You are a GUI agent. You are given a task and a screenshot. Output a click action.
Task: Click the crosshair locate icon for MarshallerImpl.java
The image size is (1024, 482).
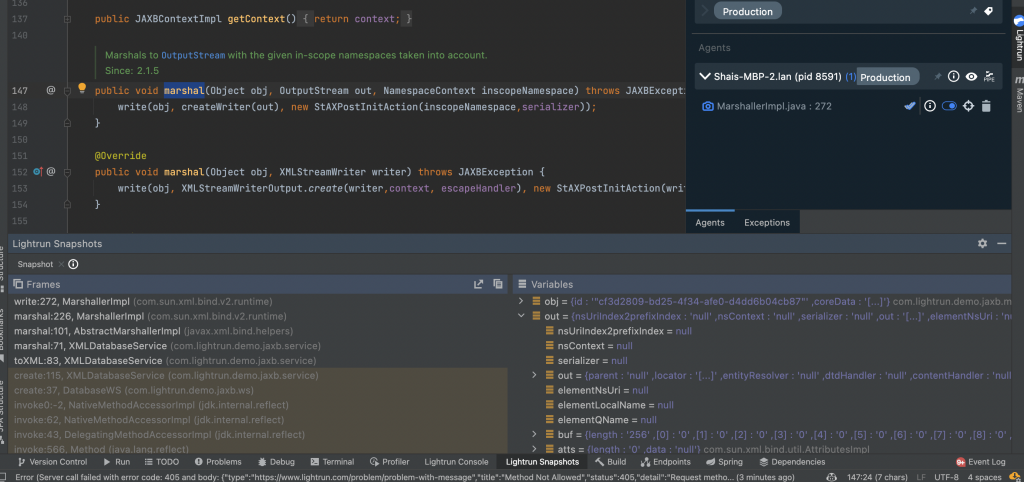tap(968, 106)
